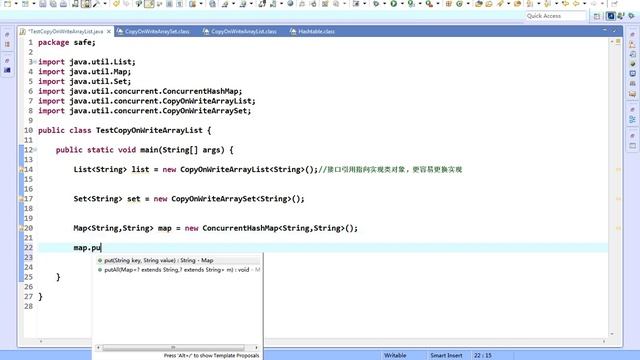Click the Chinese comment on line 14

pyautogui.click(x=390, y=169)
